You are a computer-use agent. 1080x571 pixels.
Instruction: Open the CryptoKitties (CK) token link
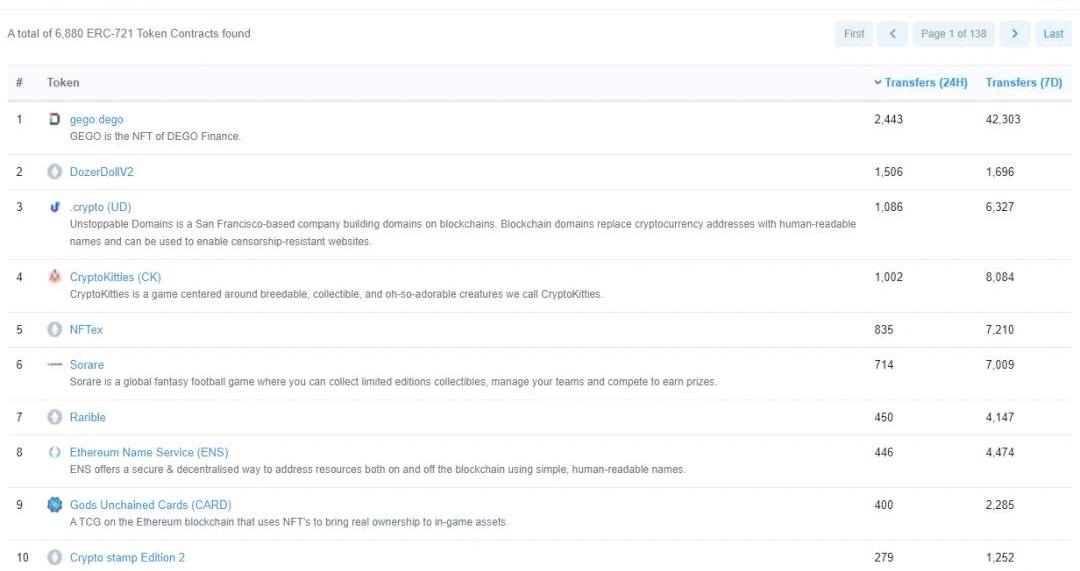115,277
